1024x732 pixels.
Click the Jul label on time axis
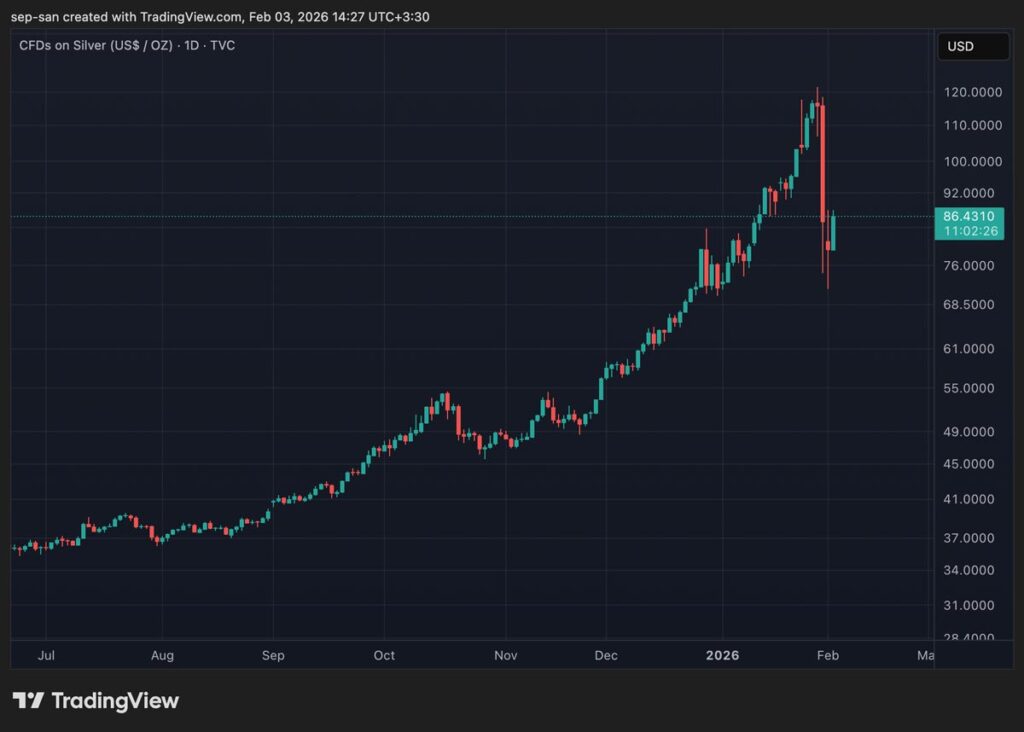(x=46, y=655)
